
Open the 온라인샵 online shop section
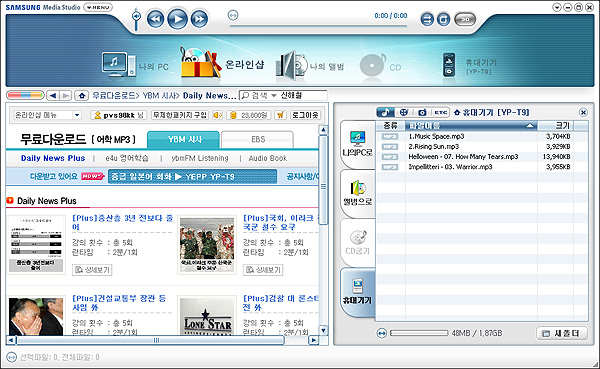[222, 63]
